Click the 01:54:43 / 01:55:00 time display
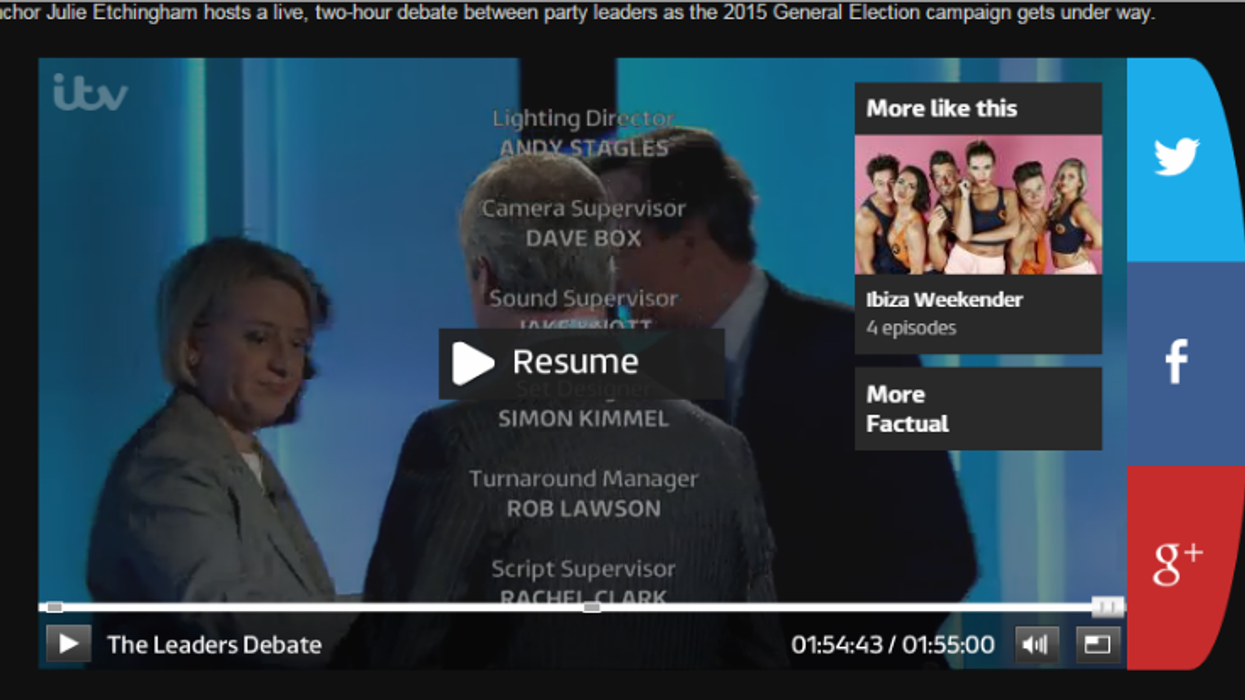Screen dimensions: 1245x700 coord(894,645)
